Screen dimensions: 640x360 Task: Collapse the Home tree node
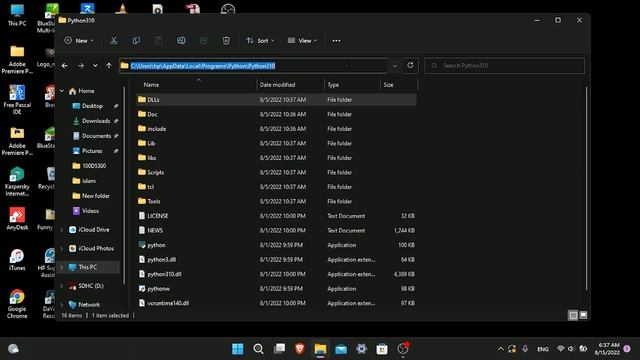pos(62,91)
